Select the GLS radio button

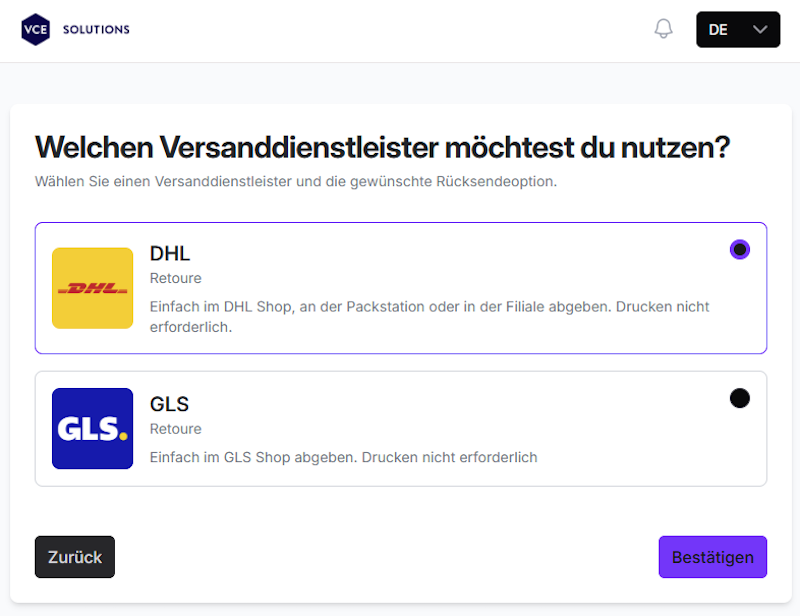coord(740,398)
